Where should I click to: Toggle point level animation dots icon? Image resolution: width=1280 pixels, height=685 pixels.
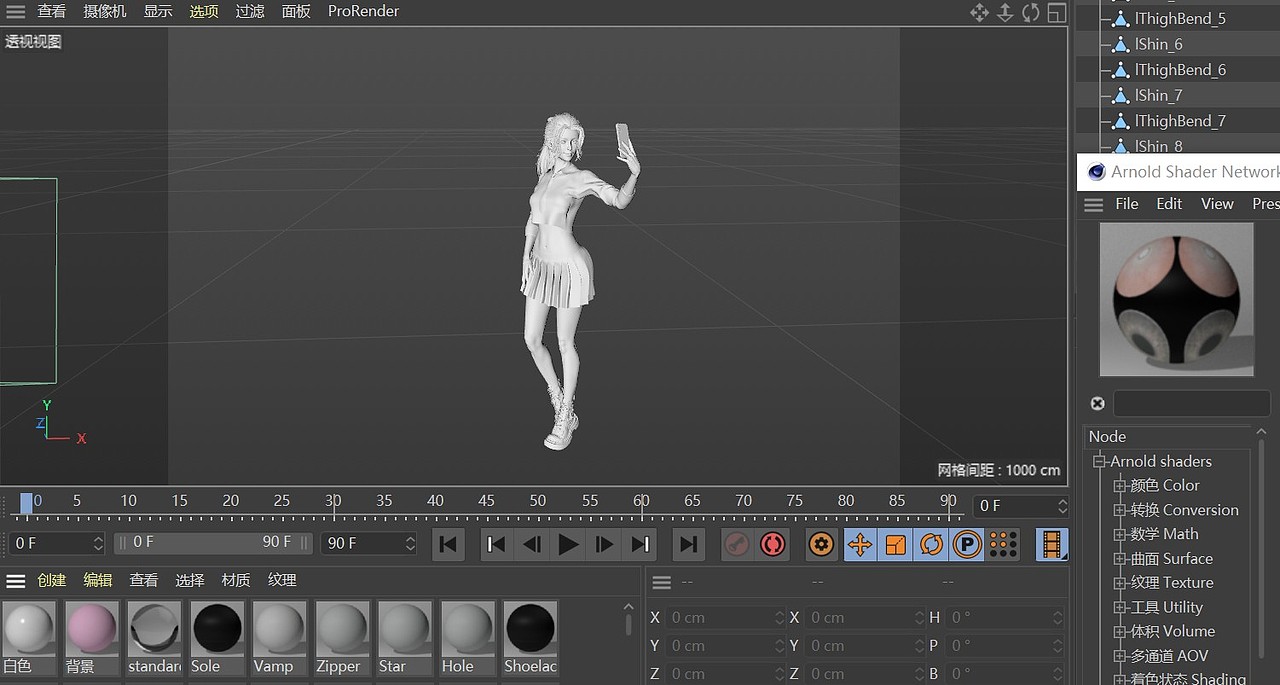1003,544
